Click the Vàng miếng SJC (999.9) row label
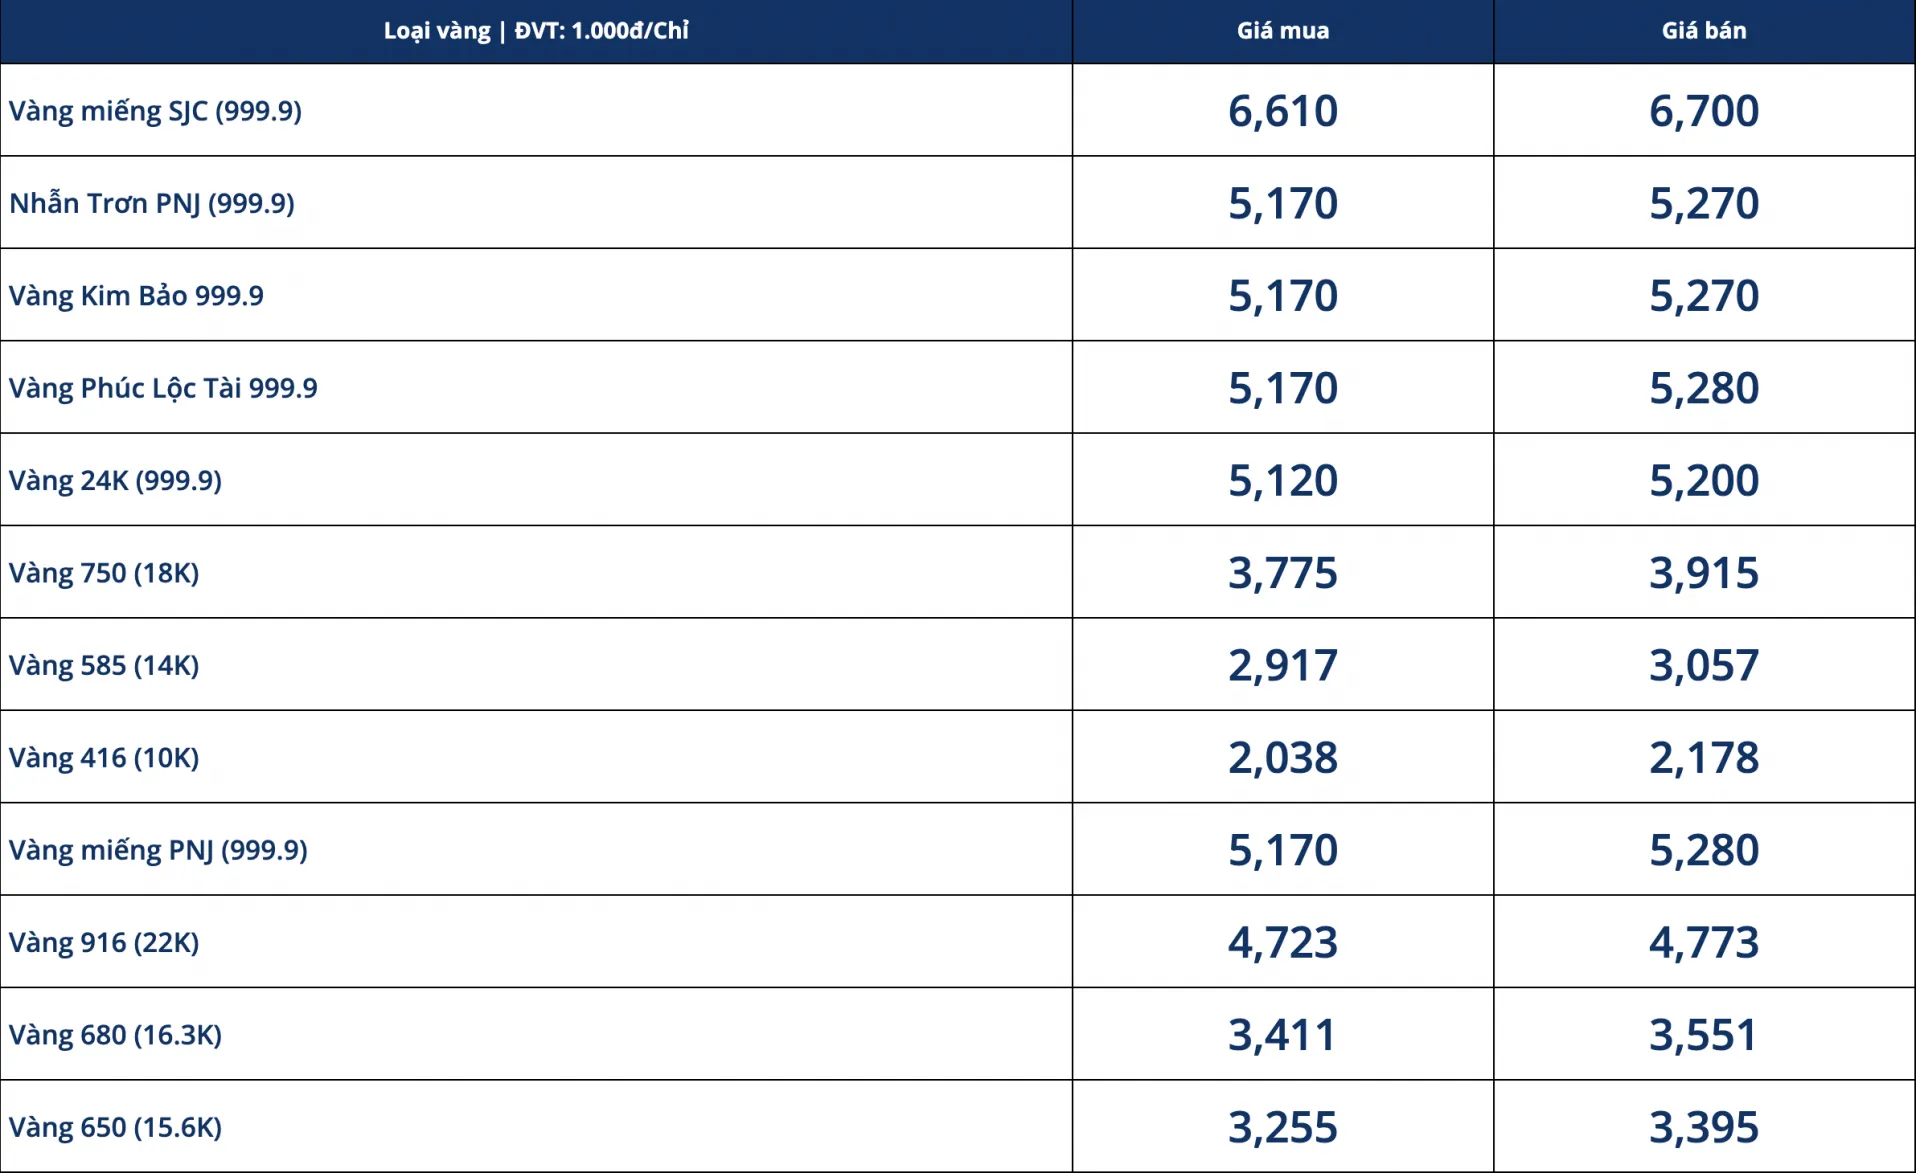 (155, 110)
